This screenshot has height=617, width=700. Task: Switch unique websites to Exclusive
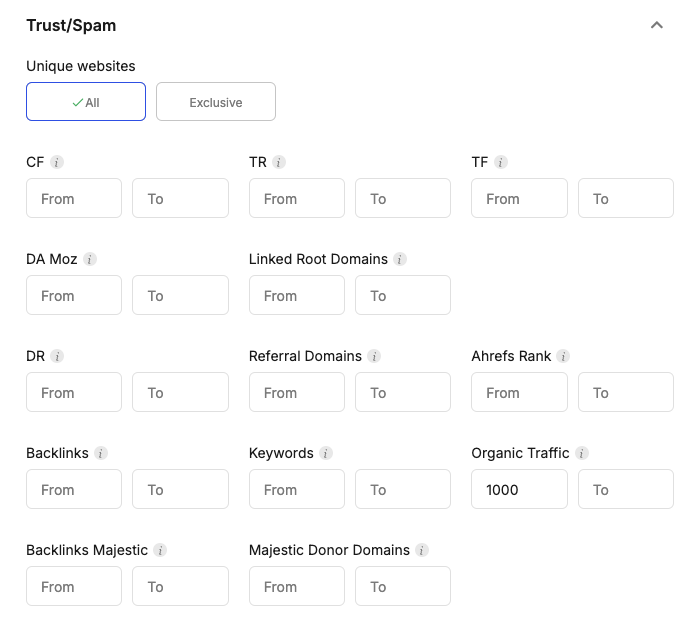click(x=216, y=102)
